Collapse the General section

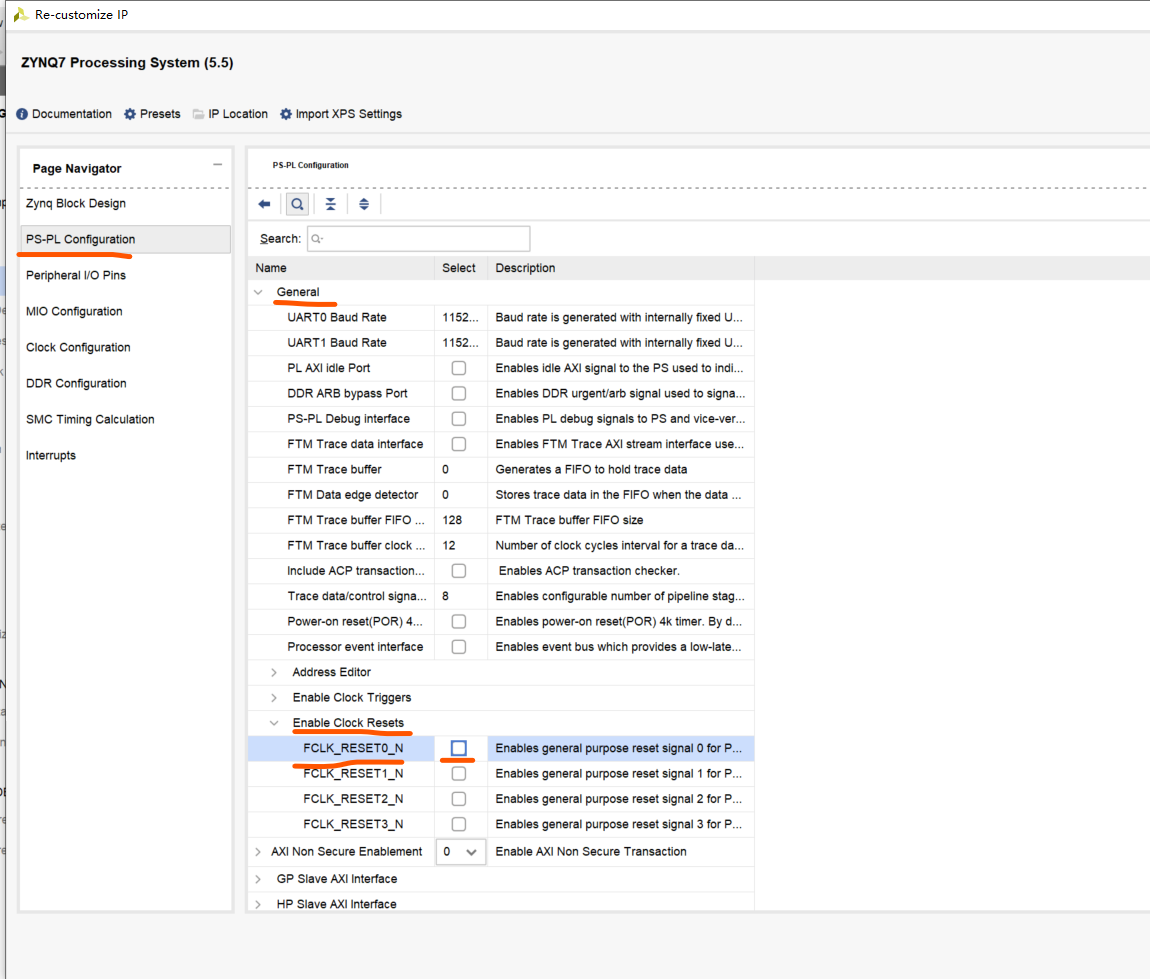point(260,292)
